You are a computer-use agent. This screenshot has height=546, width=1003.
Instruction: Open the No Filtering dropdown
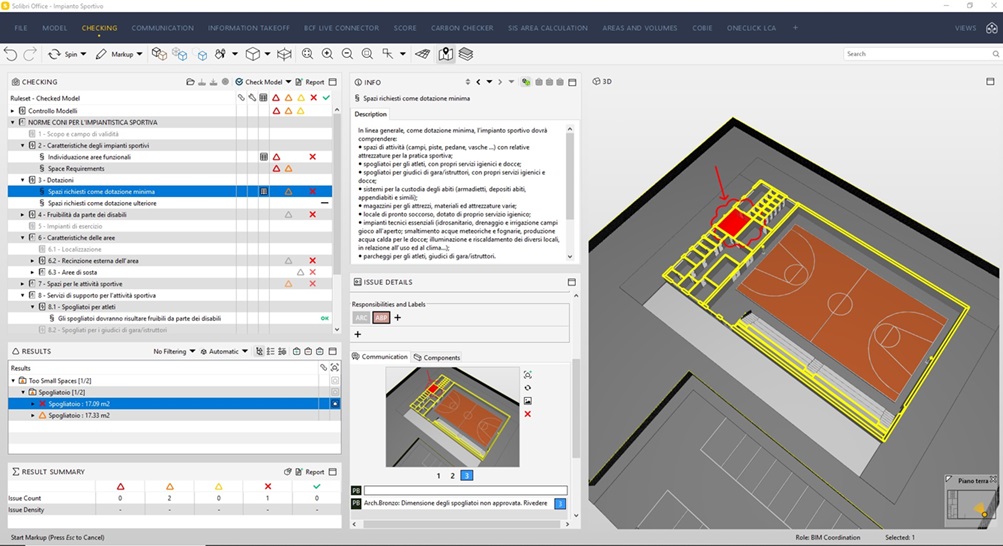pyautogui.click(x=174, y=352)
